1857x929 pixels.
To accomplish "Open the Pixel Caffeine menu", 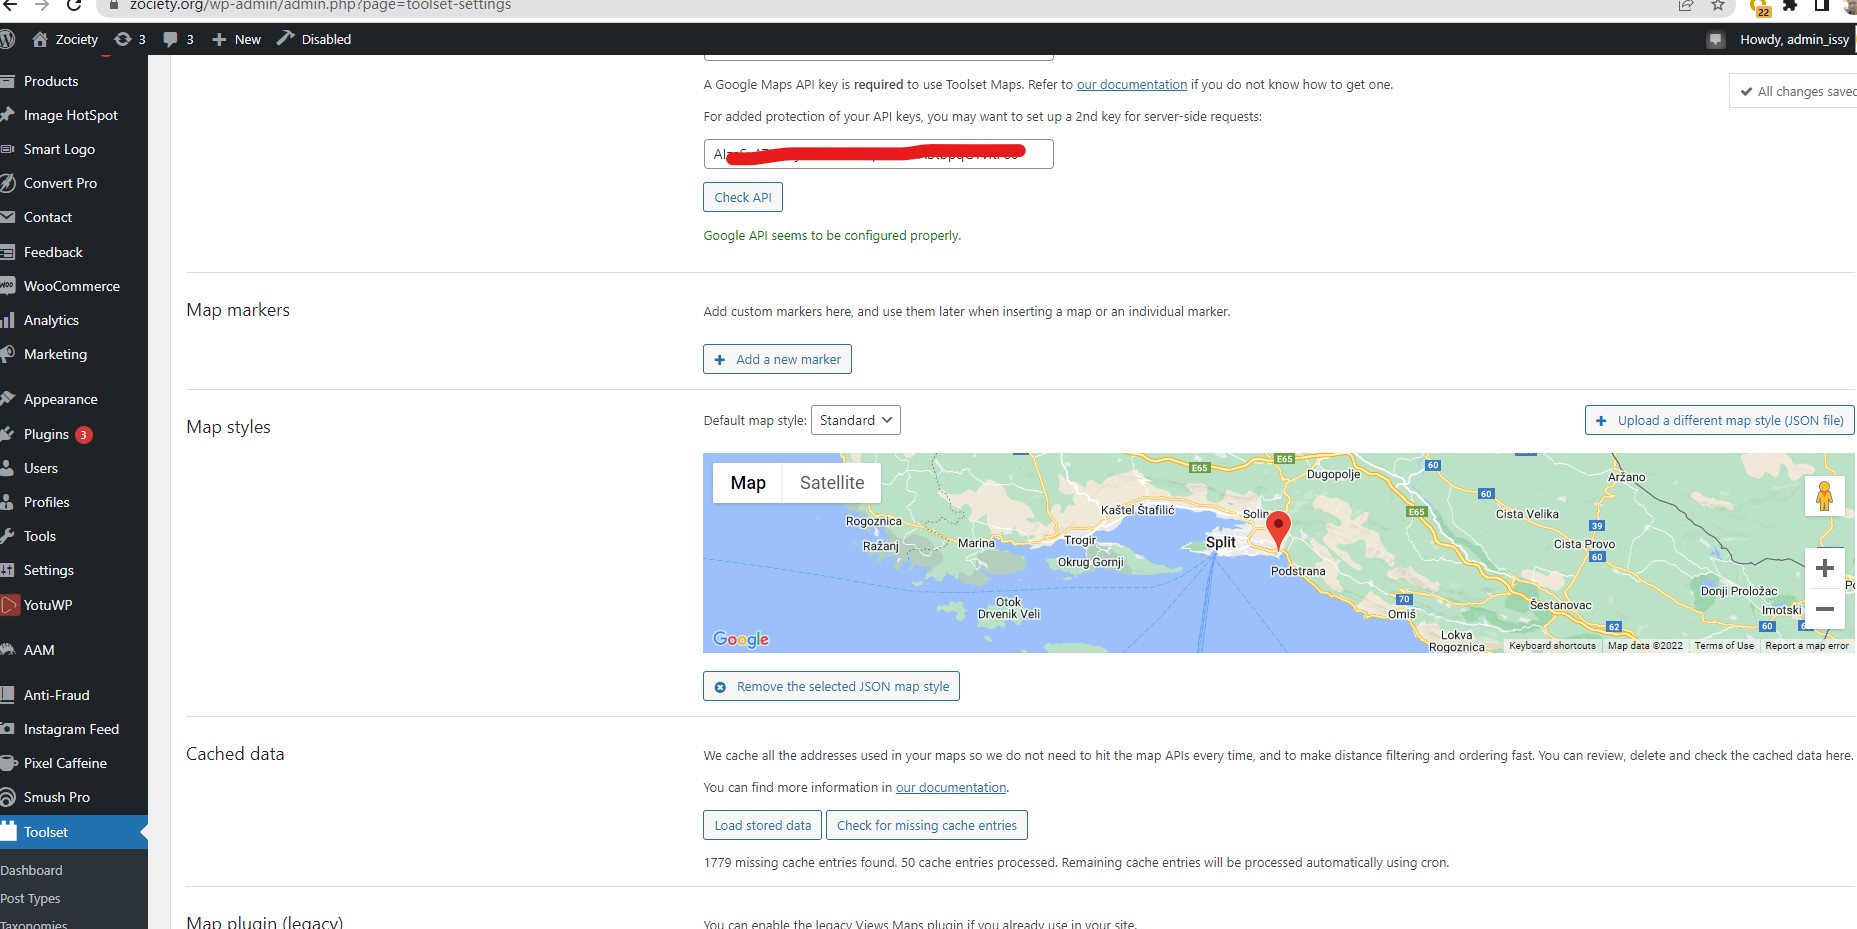I will (x=65, y=763).
